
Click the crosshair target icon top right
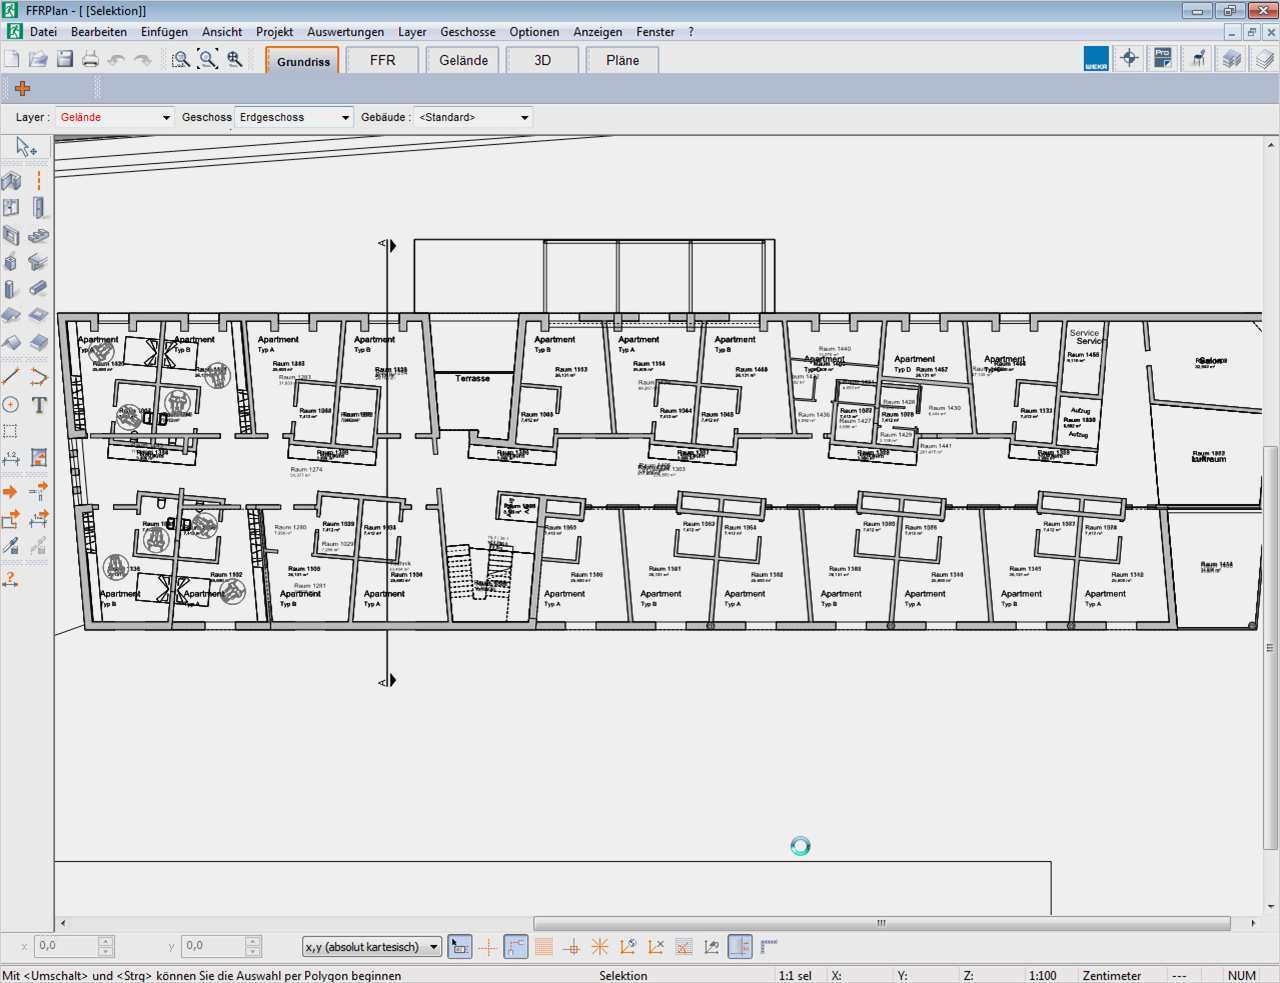click(x=1129, y=59)
